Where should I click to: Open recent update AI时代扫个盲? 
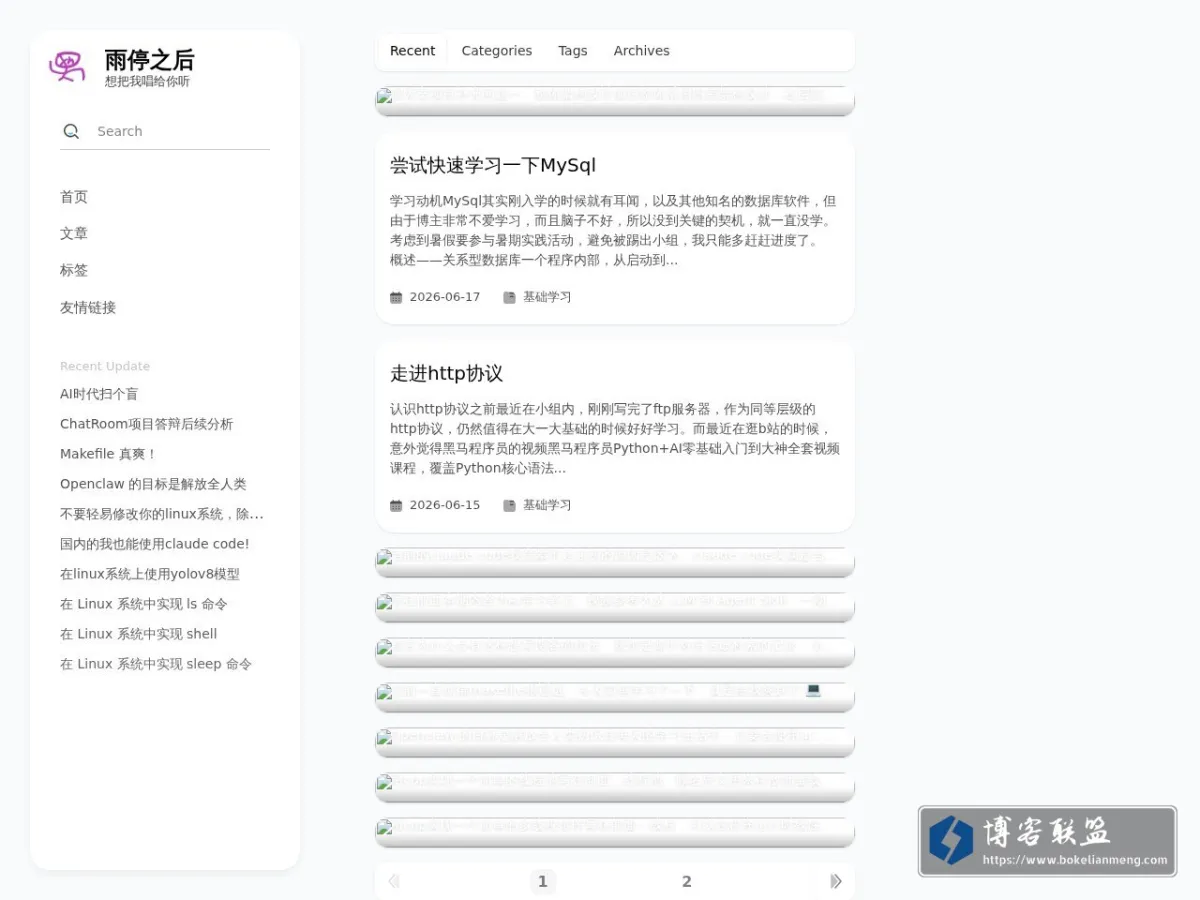pos(99,394)
